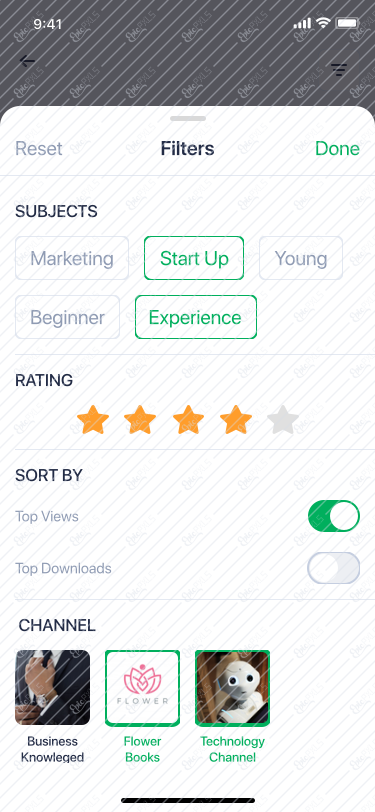Screen dimensions: 375x812
Task: Set rating to one star
Action: (93, 419)
